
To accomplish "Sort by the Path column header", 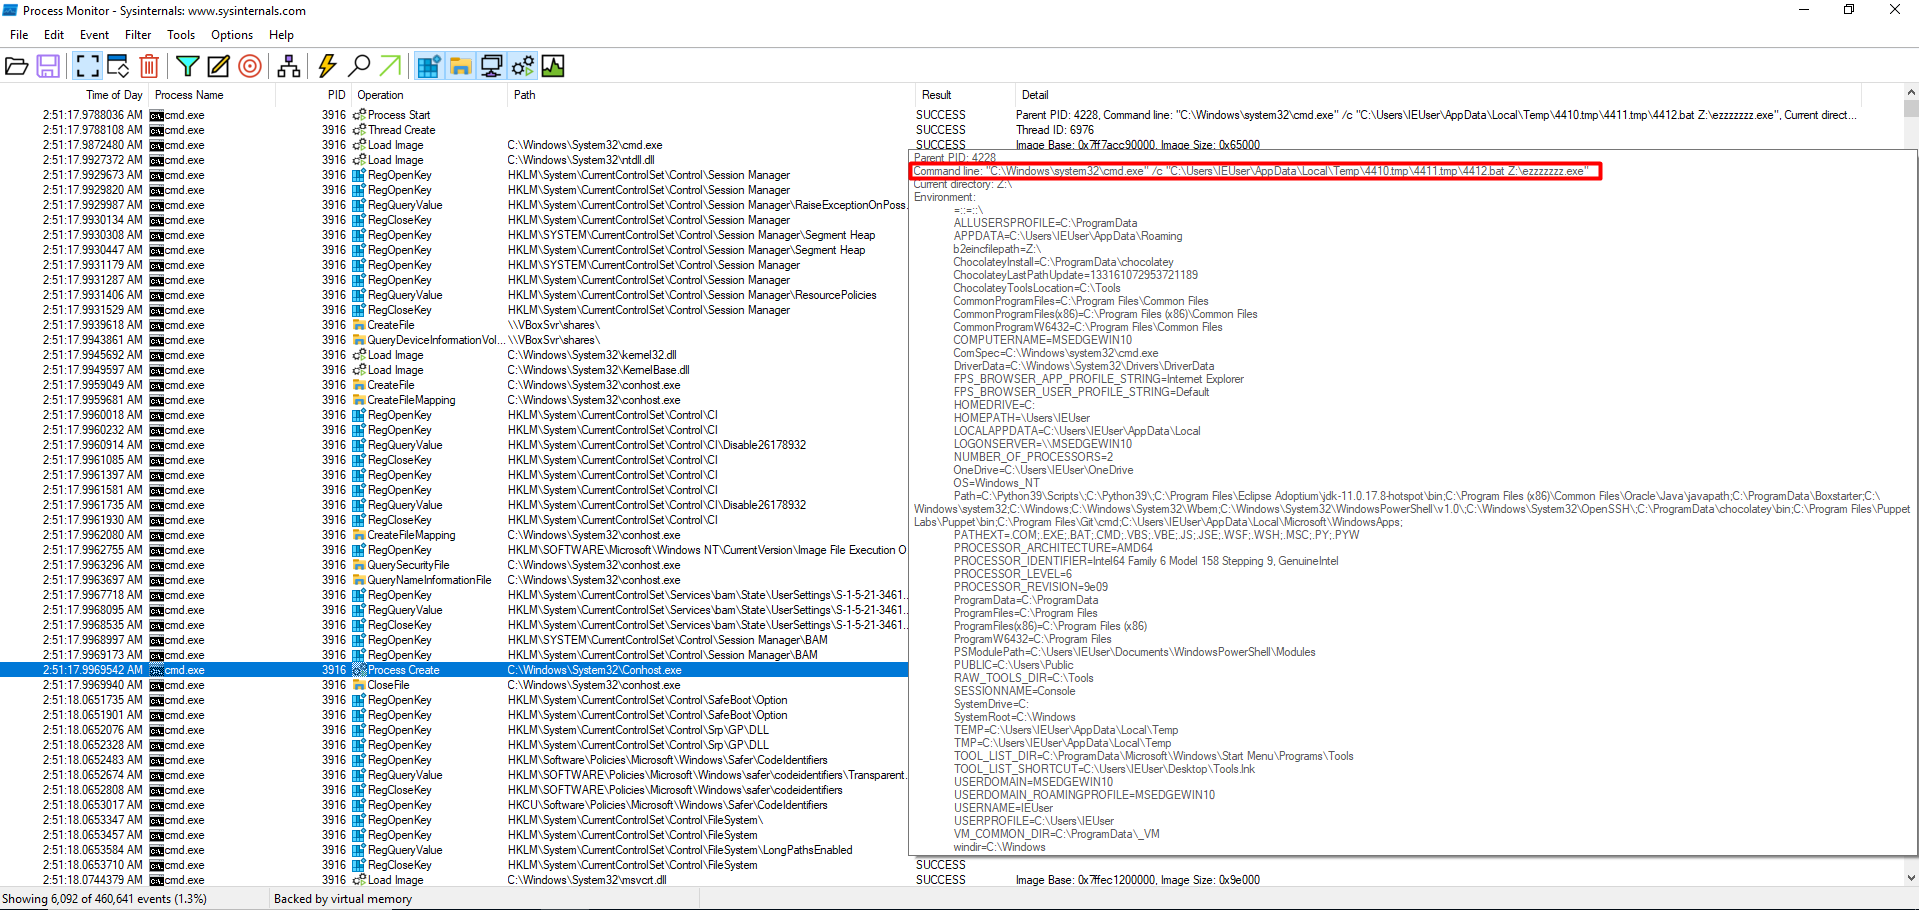I will (x=709, y=95).
